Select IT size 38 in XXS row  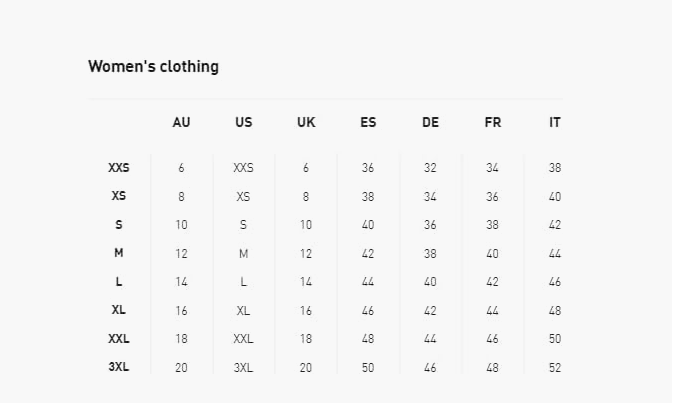(555, 169)
